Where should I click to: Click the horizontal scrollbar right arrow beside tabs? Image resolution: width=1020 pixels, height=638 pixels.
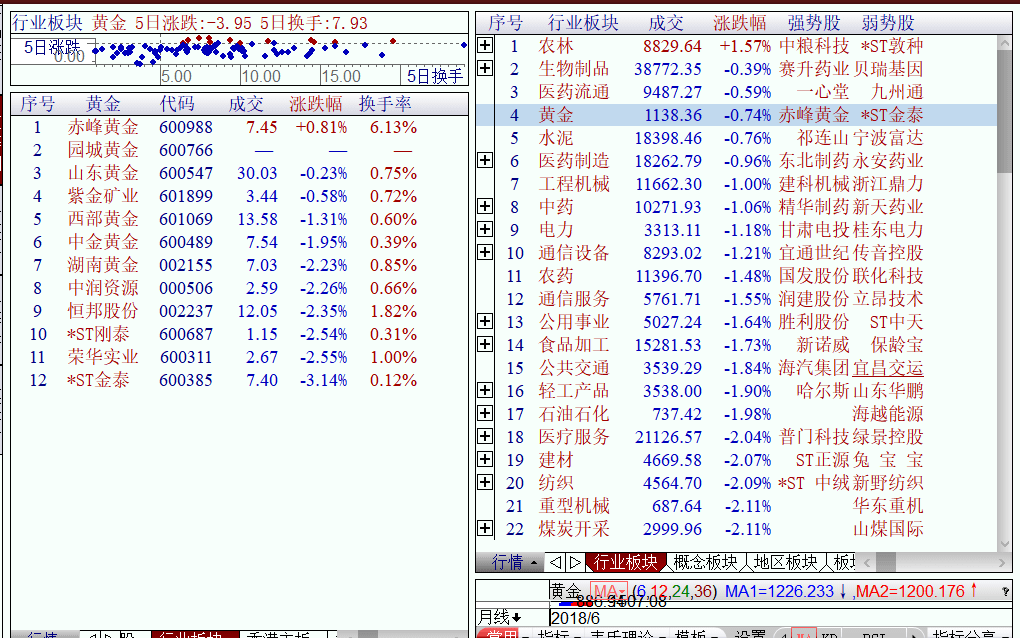pyautogui.click(x=1002, y=563)
